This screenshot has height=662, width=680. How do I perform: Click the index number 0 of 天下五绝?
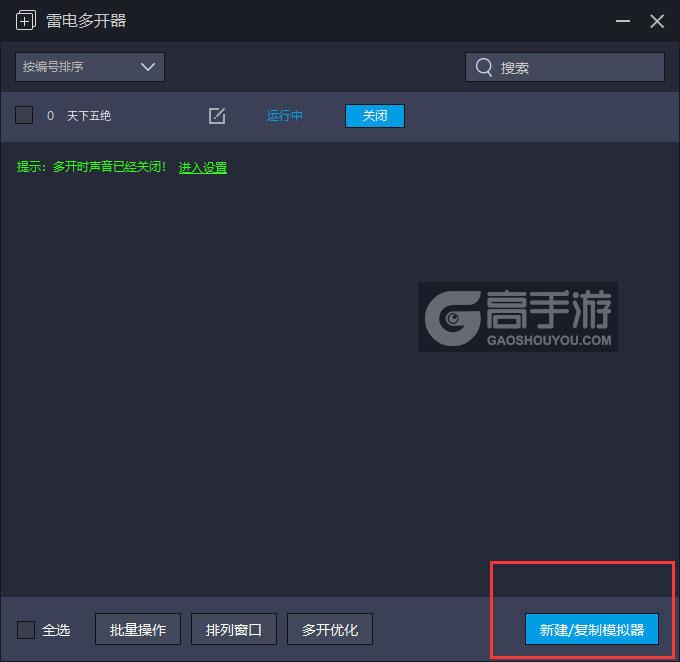[x=50, y=116]
